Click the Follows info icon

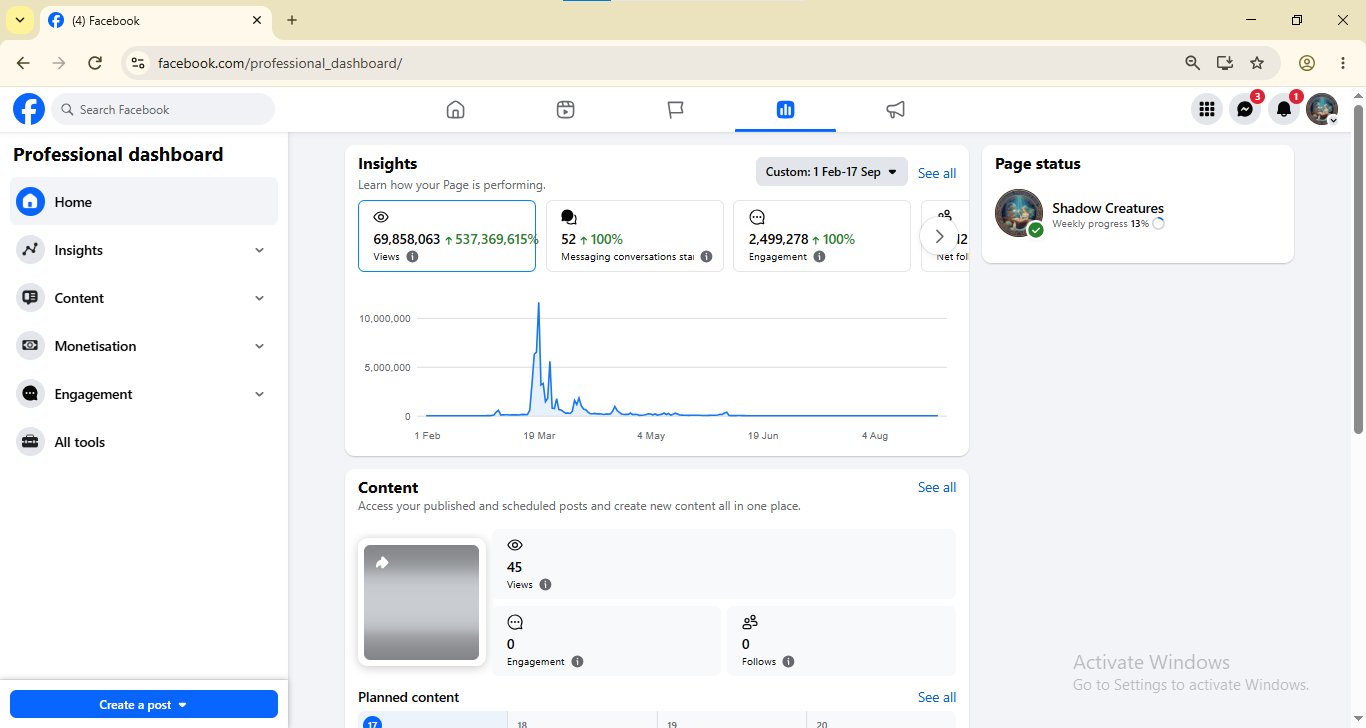(788, 662)
